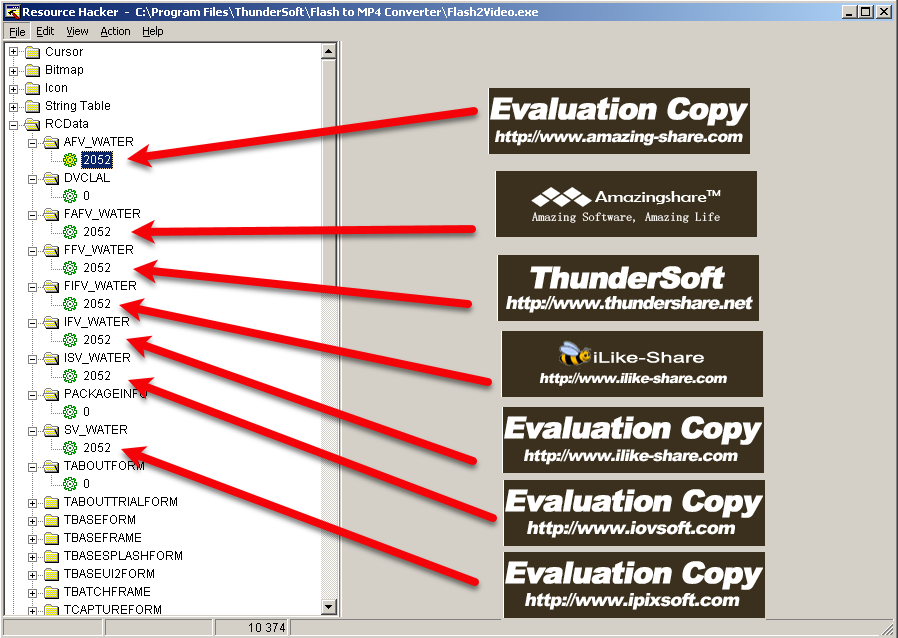Click the Resource Hacker title bar icon

pyautogui.click(x=12, y=11)
